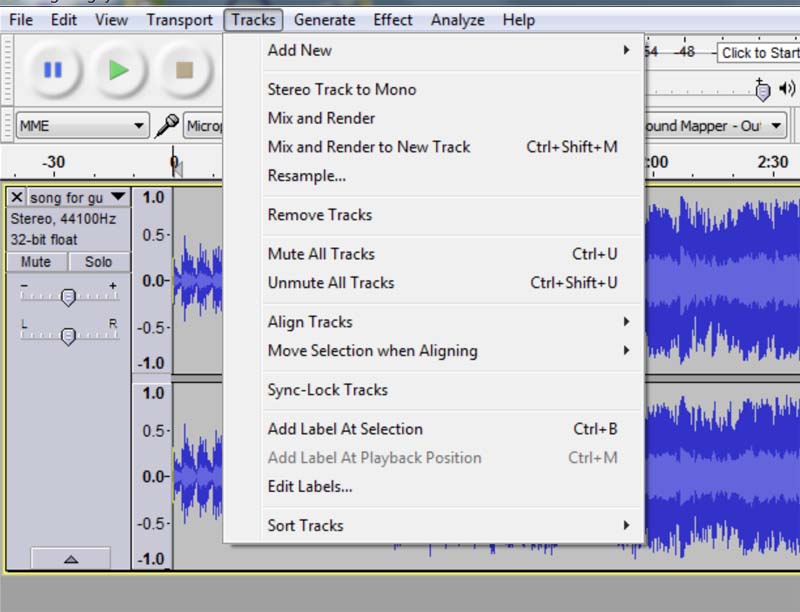
Task: Collapse the track using the bottom arrow button
Action: (x=69, y=558)
